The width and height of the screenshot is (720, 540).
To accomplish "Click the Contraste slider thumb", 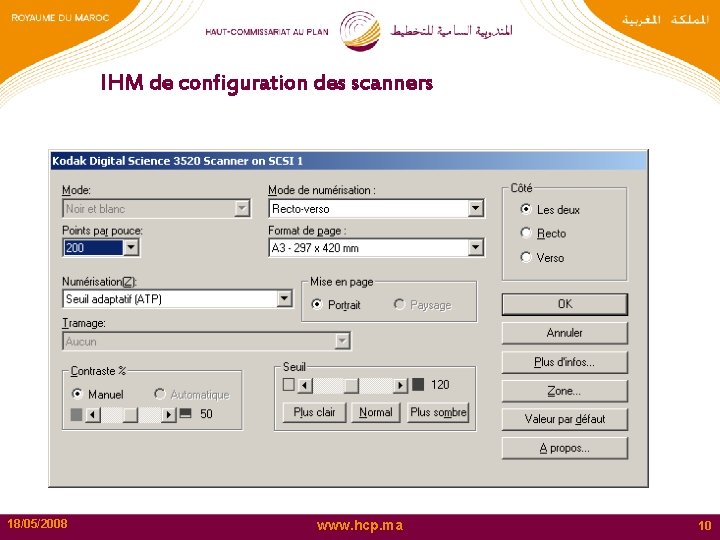I will tap(130, 415).
